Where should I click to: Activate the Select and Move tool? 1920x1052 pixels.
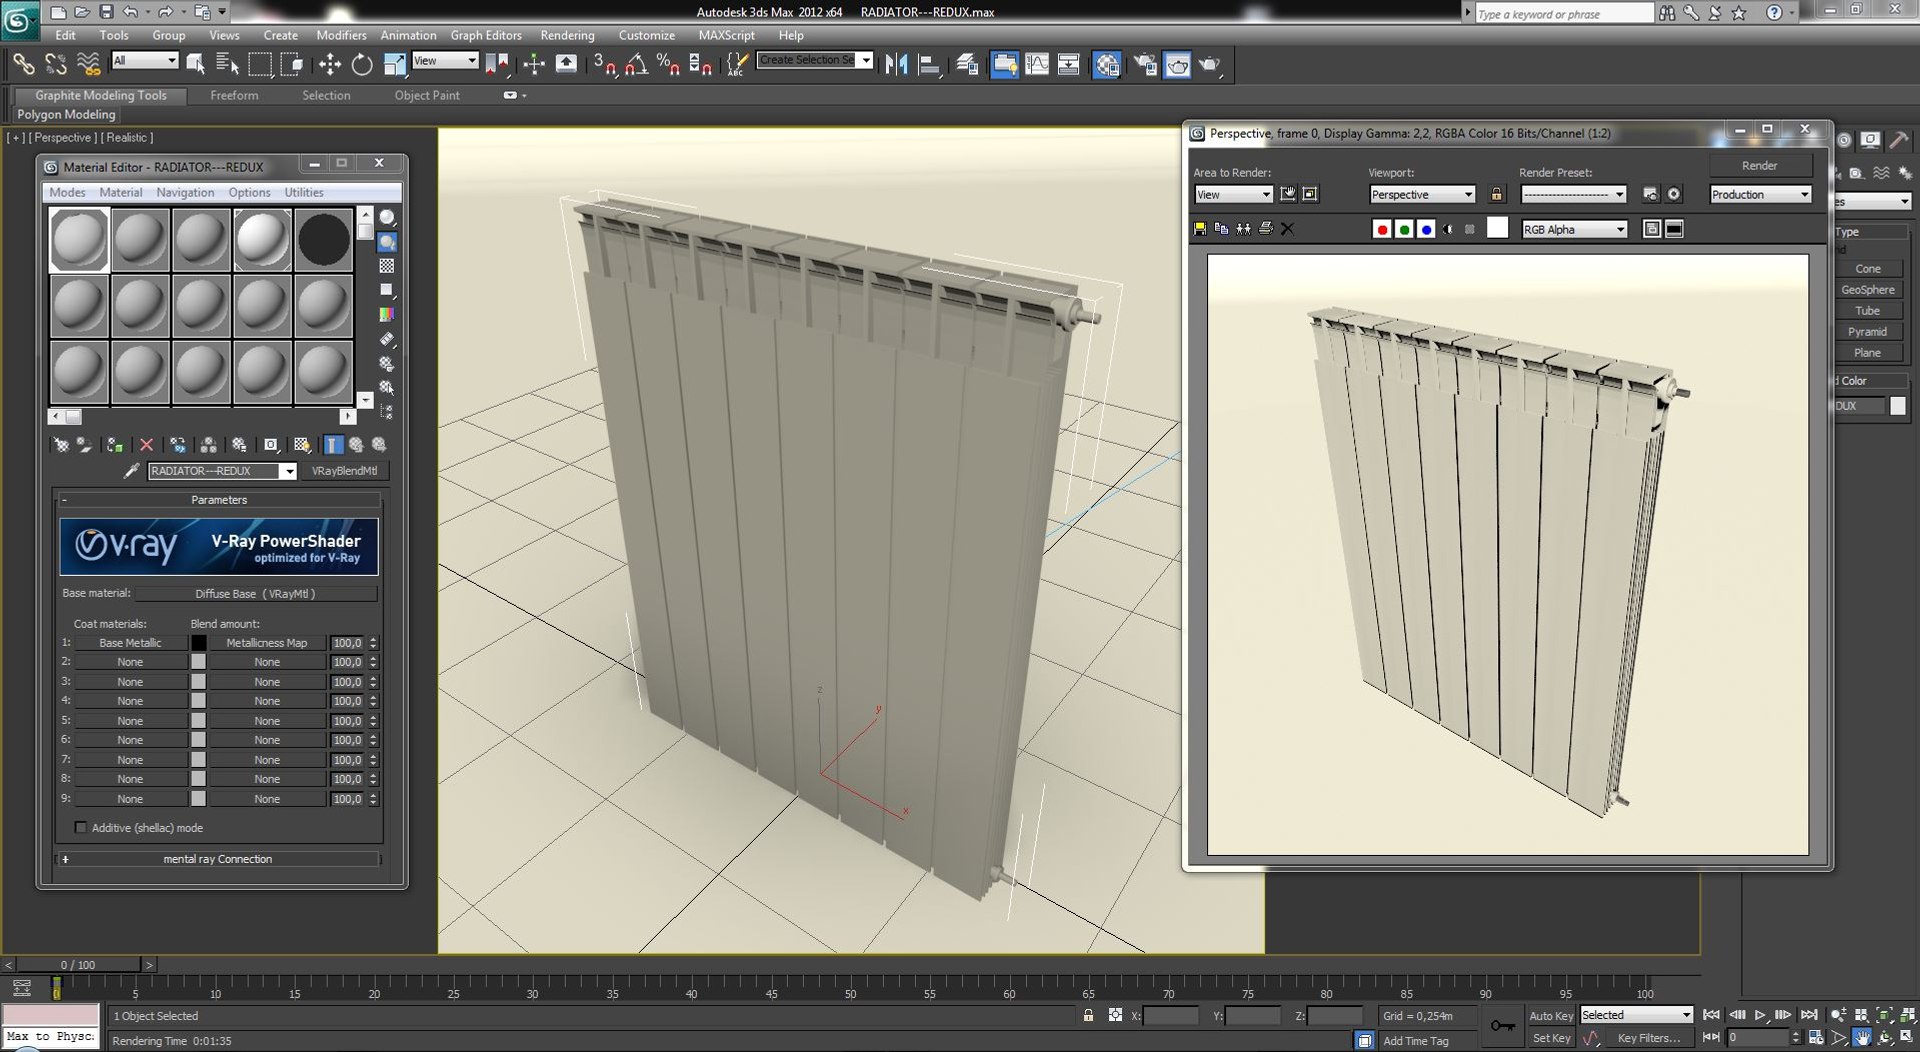point(329,65)
